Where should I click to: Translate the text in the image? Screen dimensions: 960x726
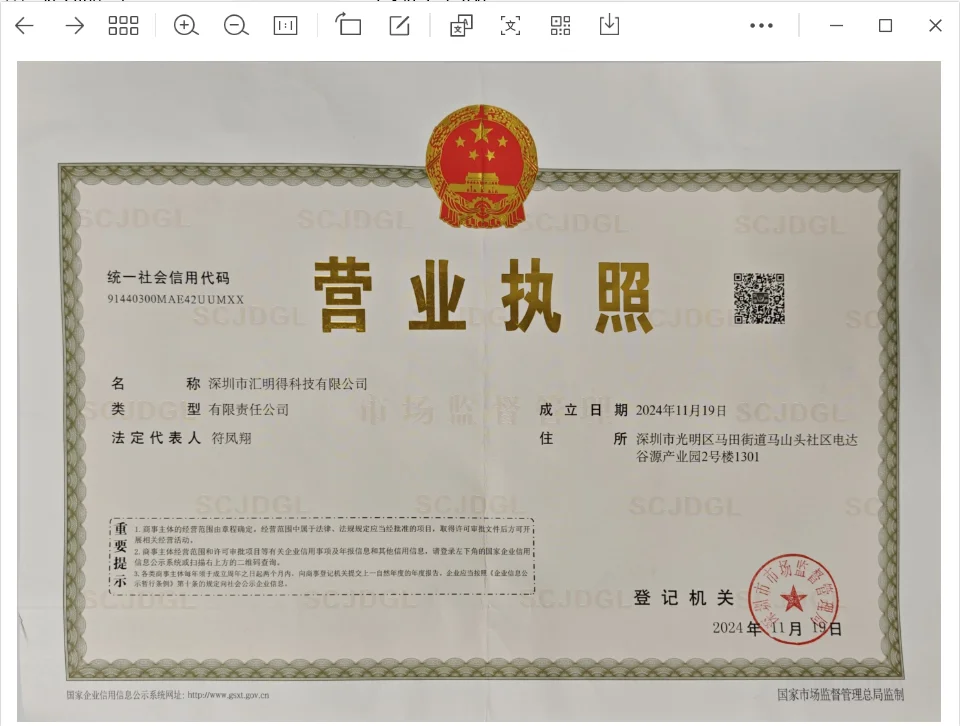coord(461,26)
